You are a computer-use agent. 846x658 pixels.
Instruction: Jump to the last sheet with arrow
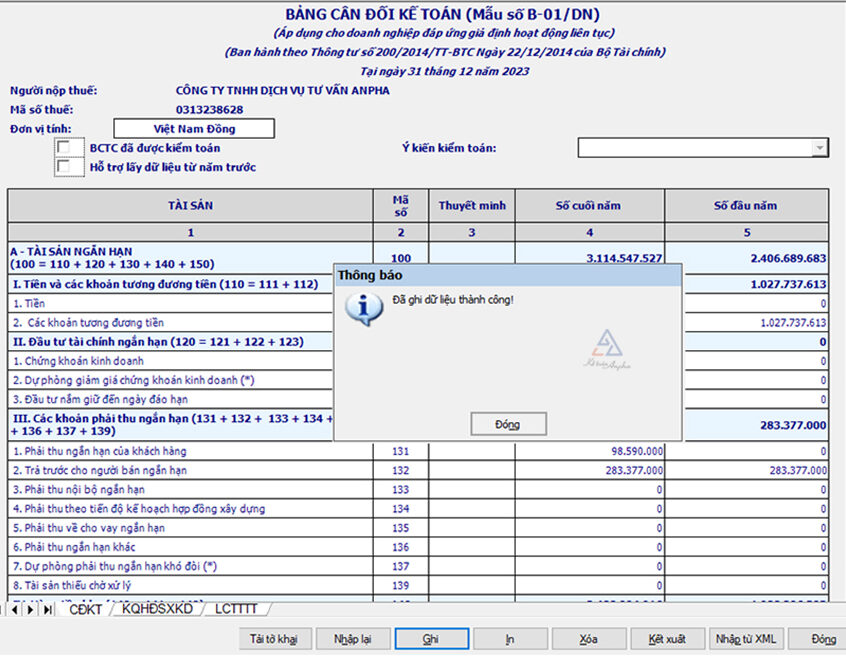tap(47, 609)
